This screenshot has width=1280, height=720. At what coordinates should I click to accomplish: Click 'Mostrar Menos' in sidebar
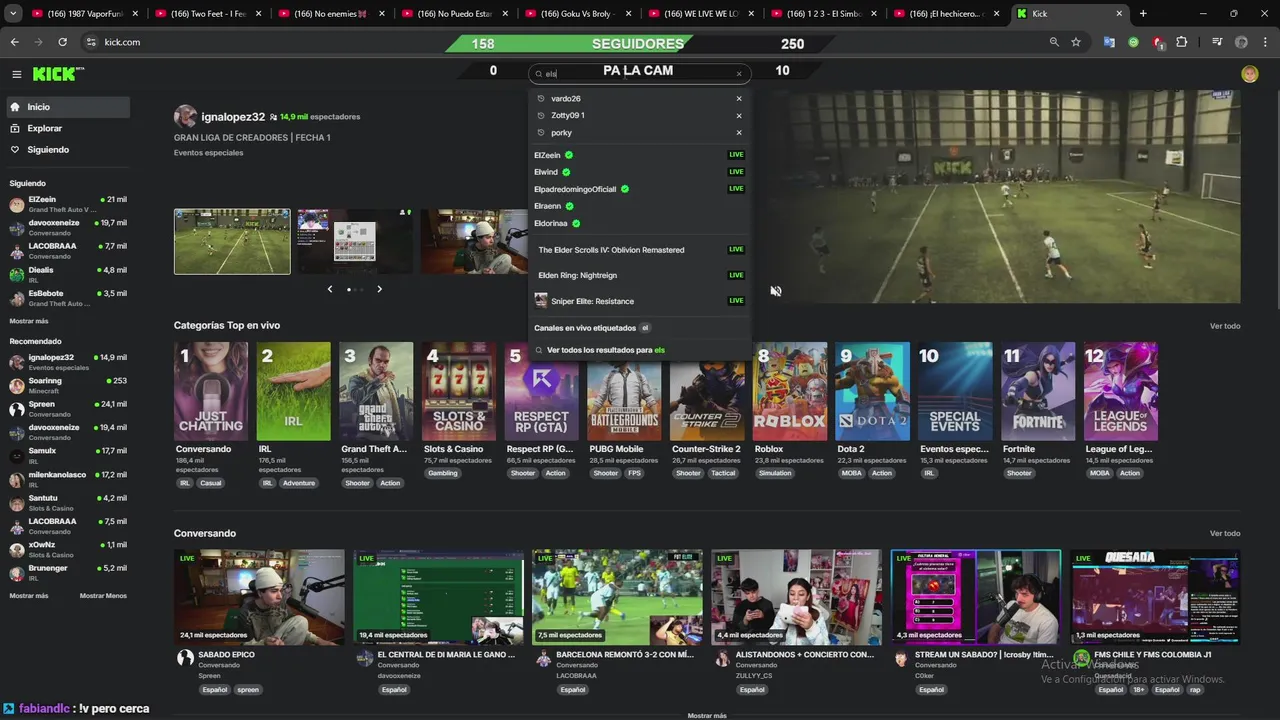[x=103, y=595]
